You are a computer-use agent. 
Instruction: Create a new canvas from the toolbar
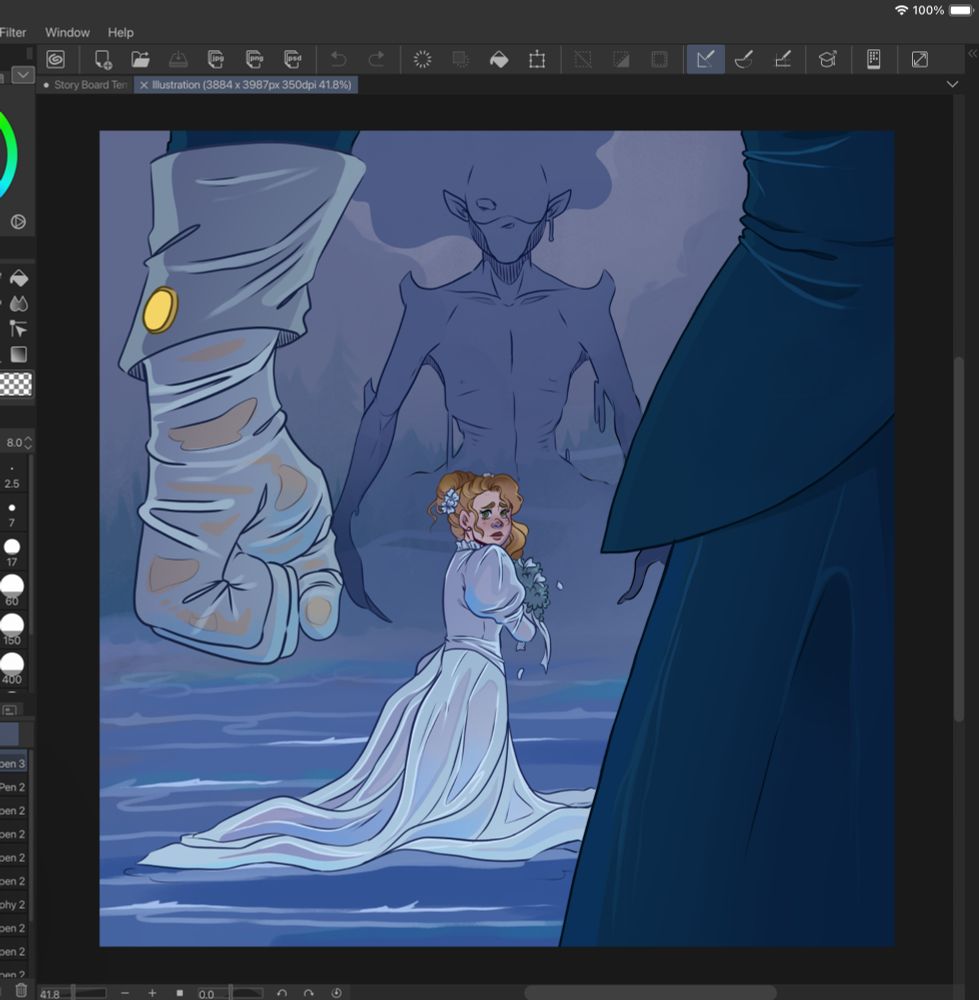tap(102, 60)
